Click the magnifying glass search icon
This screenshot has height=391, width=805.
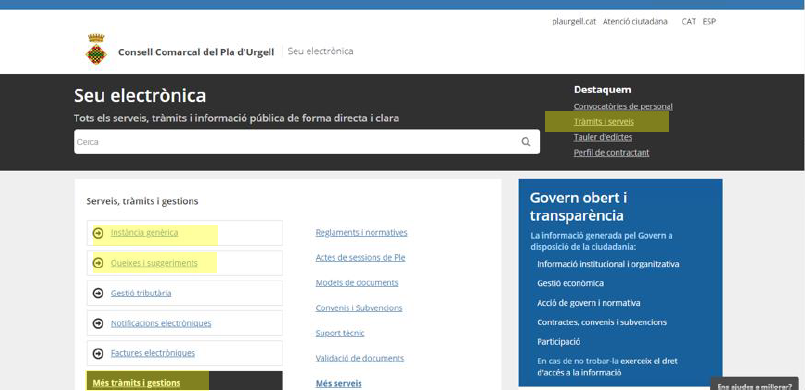tap(526, 142)
